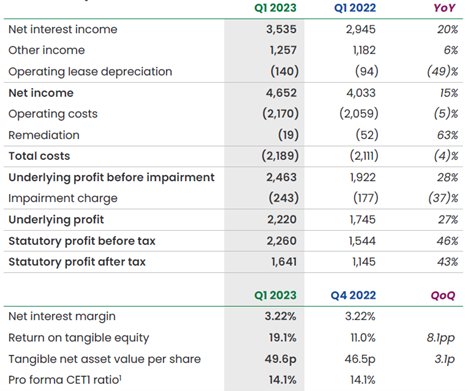
Task: Click the value 1,544
Action: [x=362, y=241]
